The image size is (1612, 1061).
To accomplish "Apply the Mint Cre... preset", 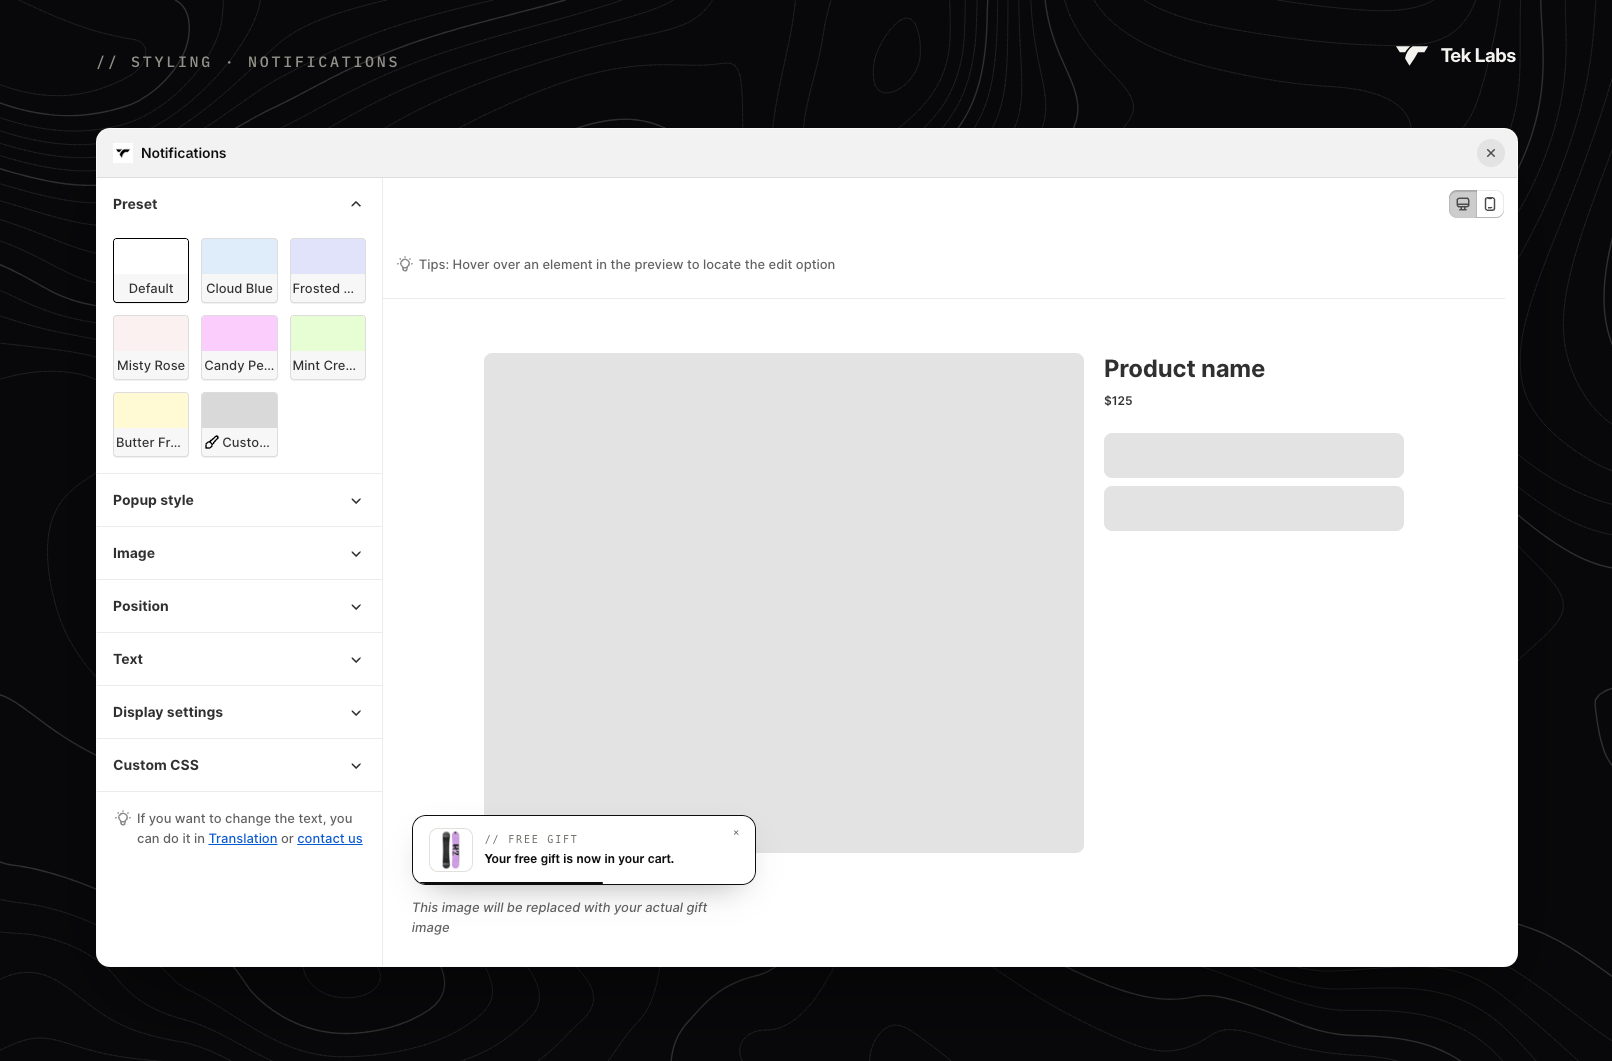I will click(328, 347).
